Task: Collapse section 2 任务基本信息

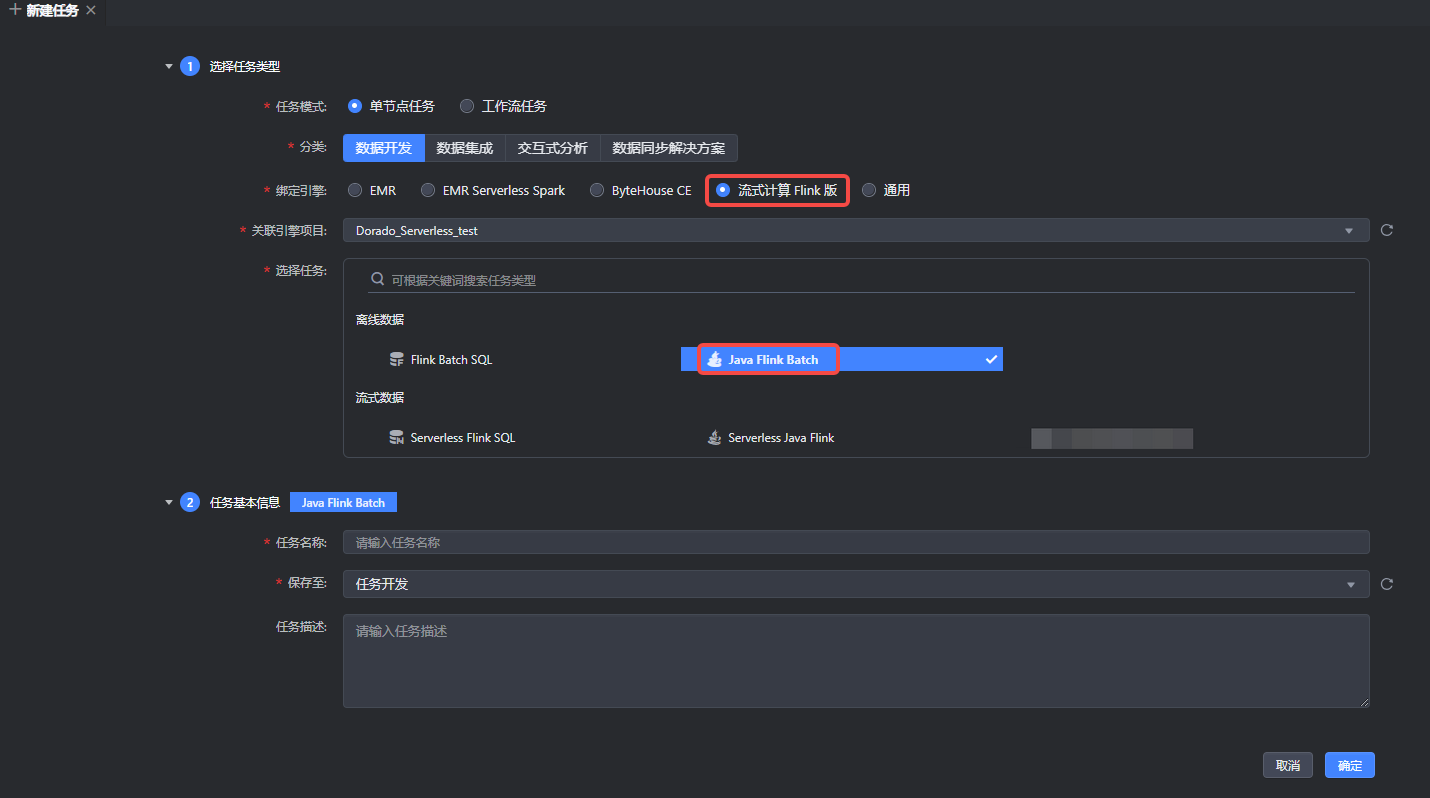Action: (x=168, y=502)
